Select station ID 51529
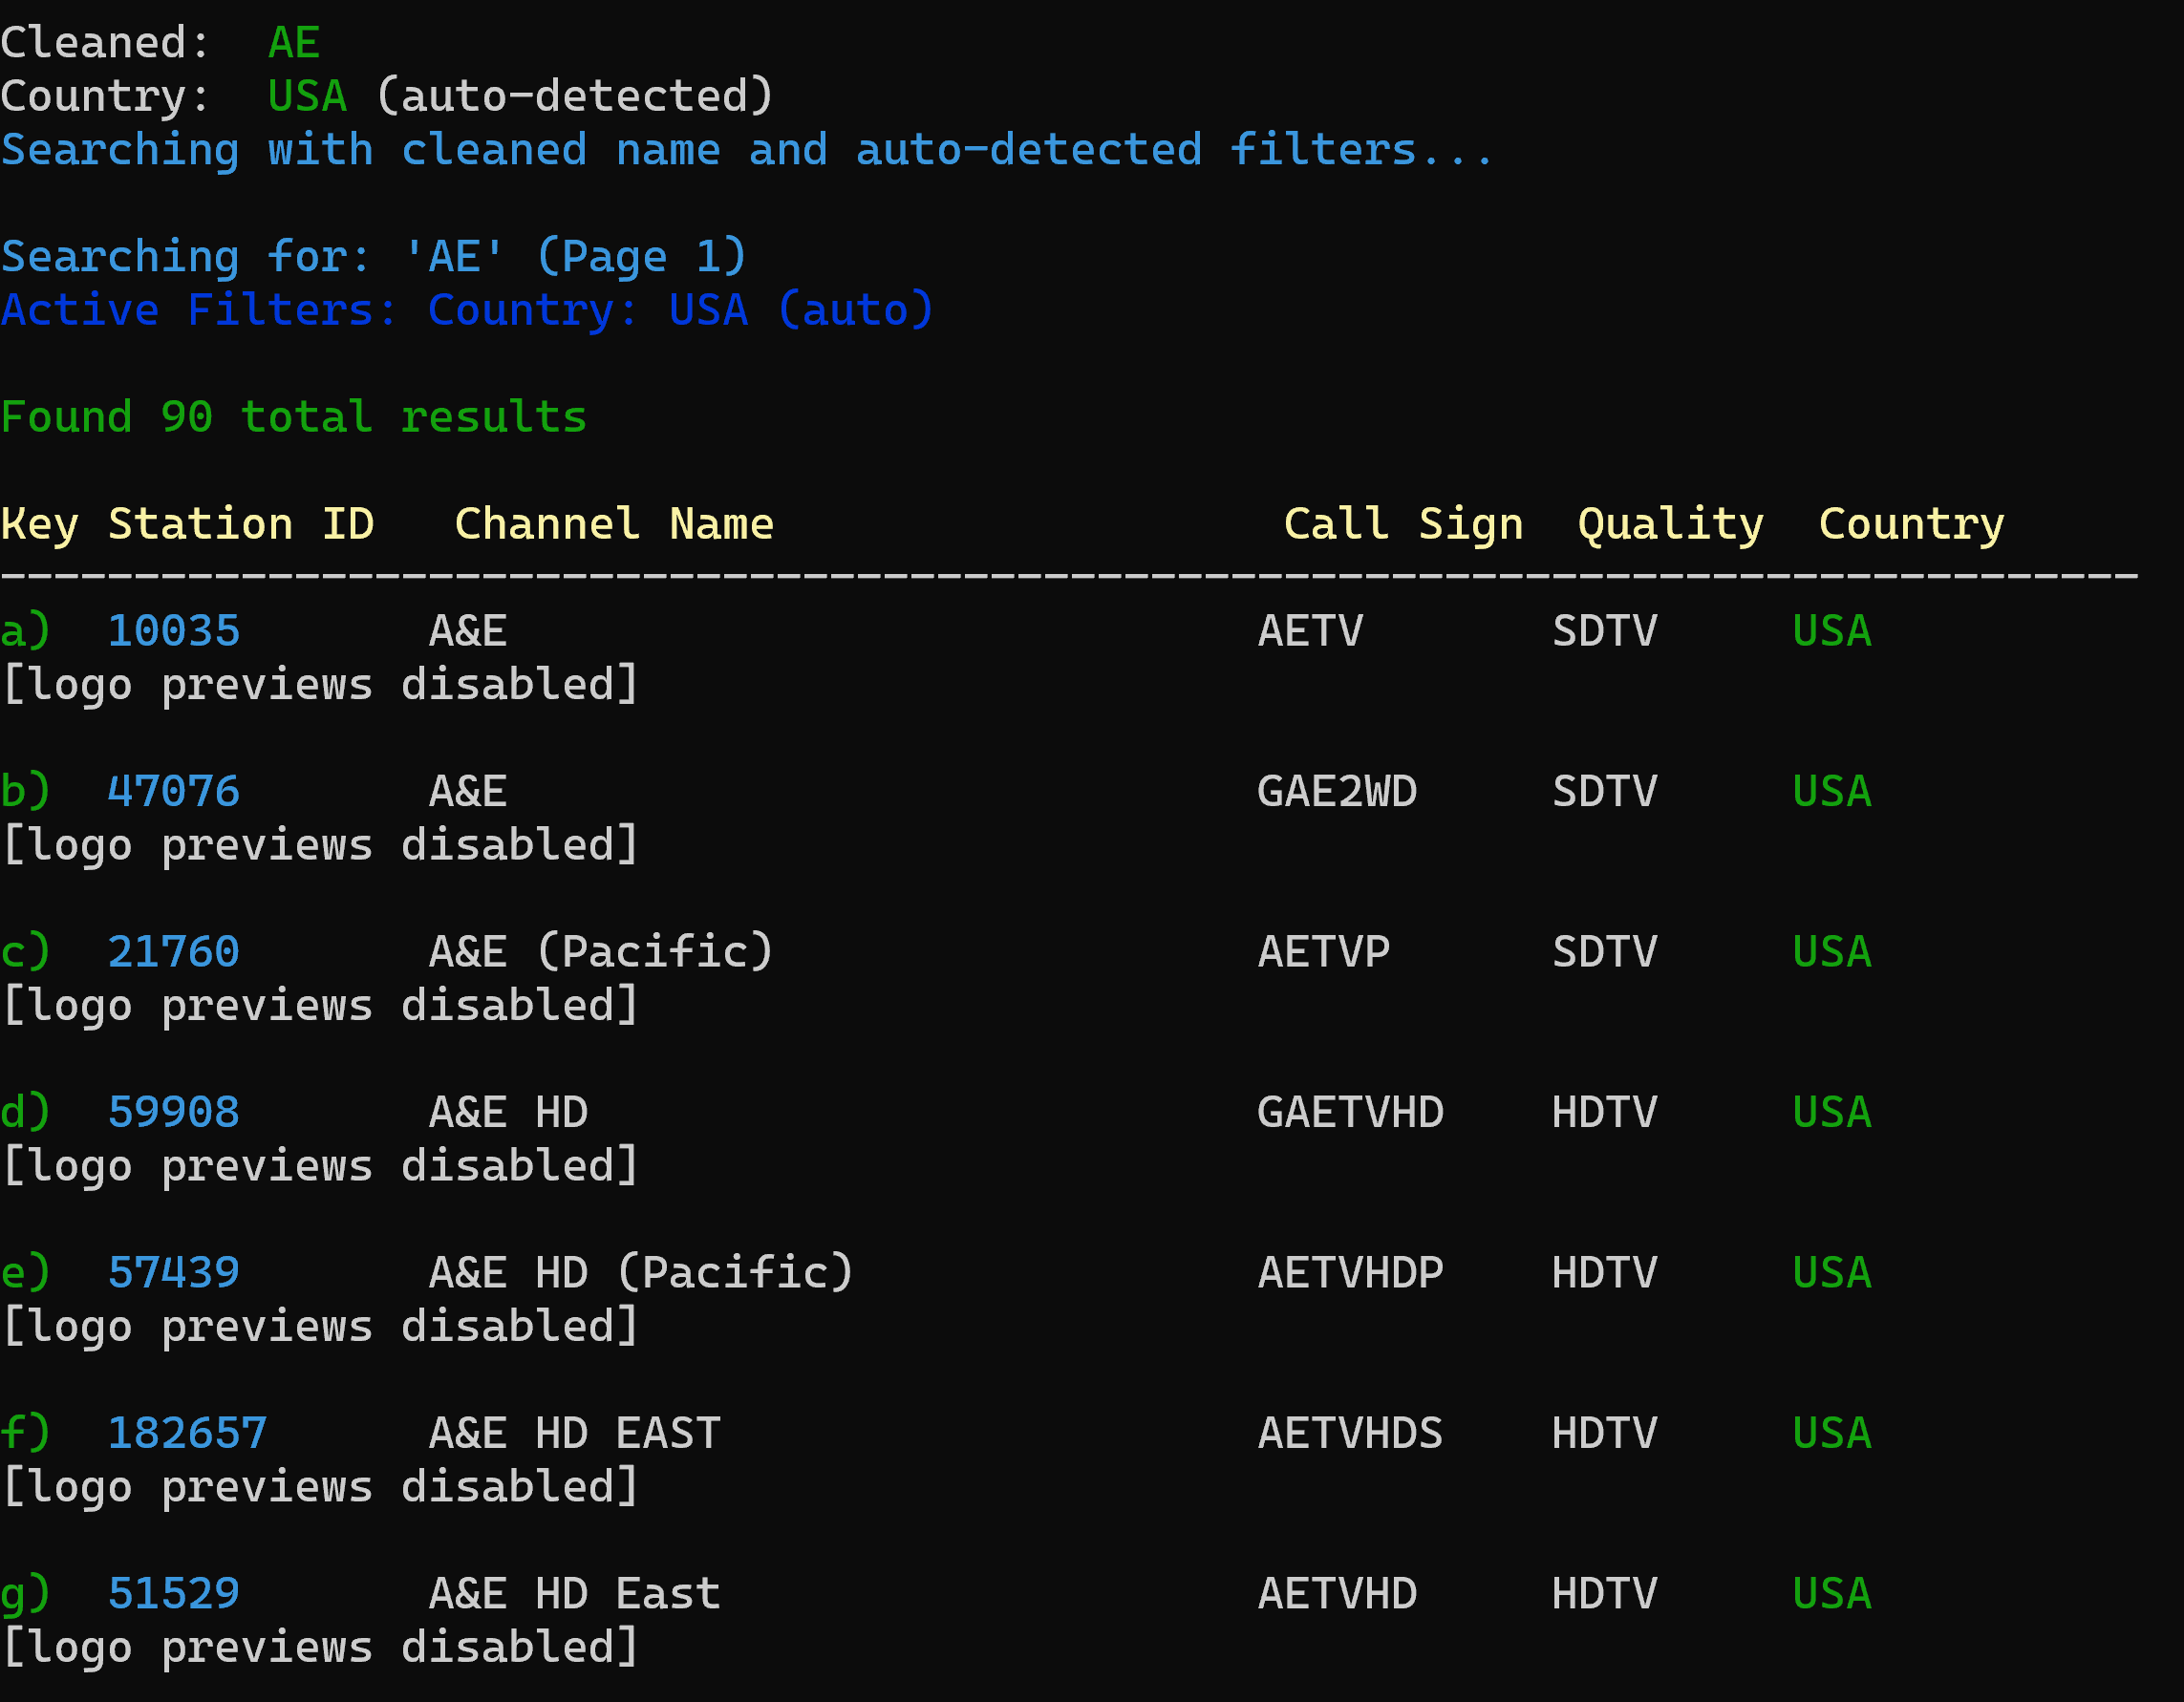The image size is (2184, 1702). tap(173, 1594)
